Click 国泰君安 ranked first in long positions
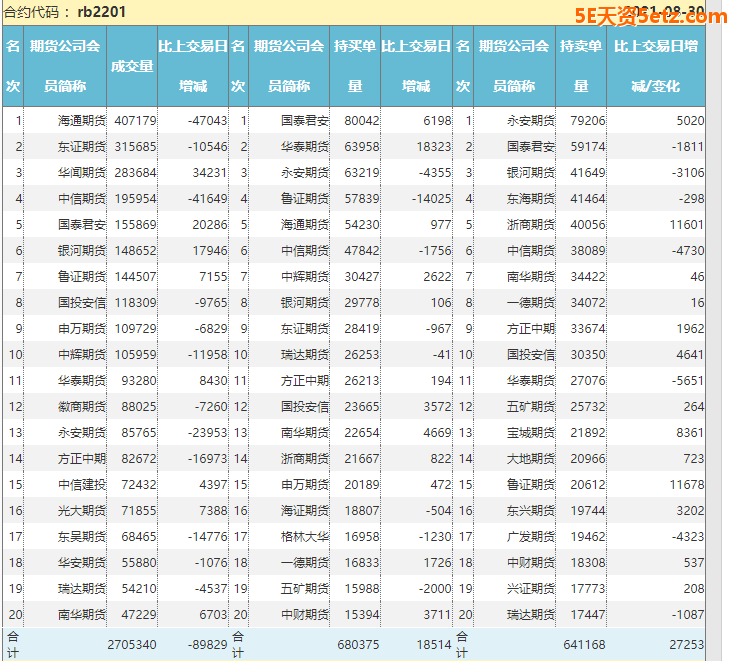This screenshot has width=729, height=661. click(x=305, y=120)
